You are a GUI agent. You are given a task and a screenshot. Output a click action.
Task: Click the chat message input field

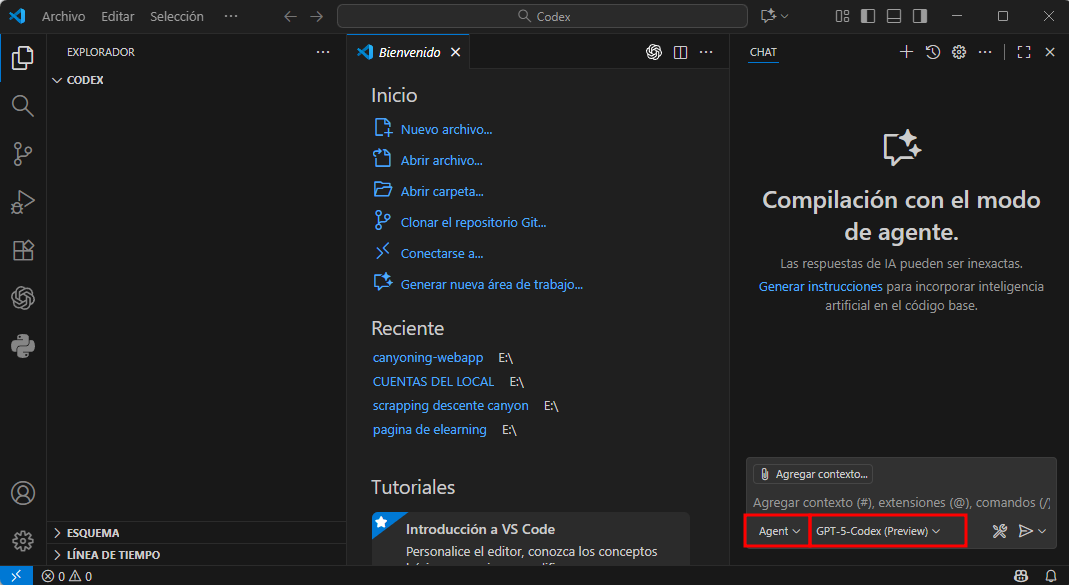[900, 502]
